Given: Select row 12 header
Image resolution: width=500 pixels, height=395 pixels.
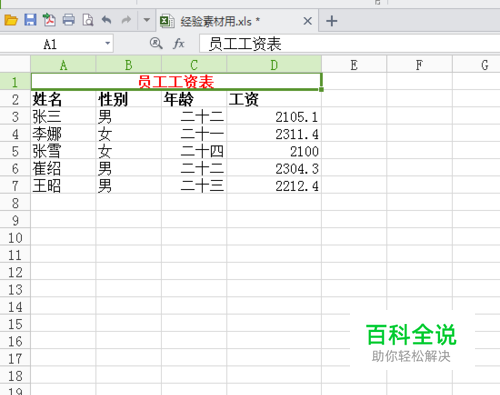Looking at the screenshot, I should click(15, 272).
